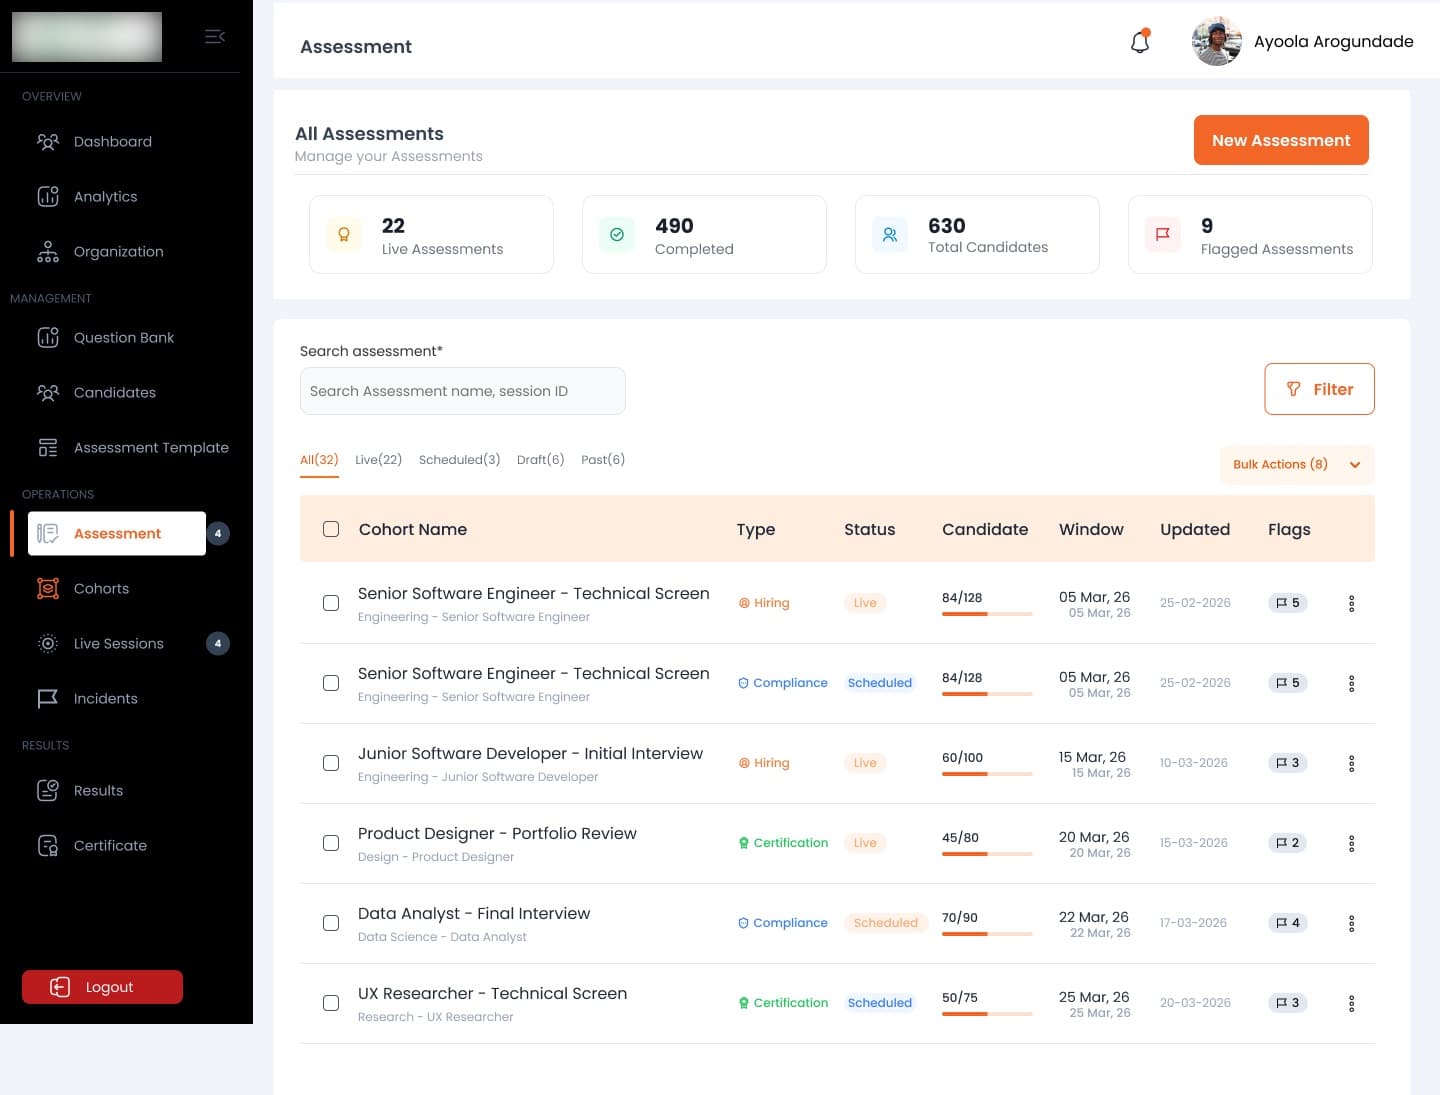Go to Dashboard in the sidebar
The image size is (1440, 1095).
pos(113,142)
